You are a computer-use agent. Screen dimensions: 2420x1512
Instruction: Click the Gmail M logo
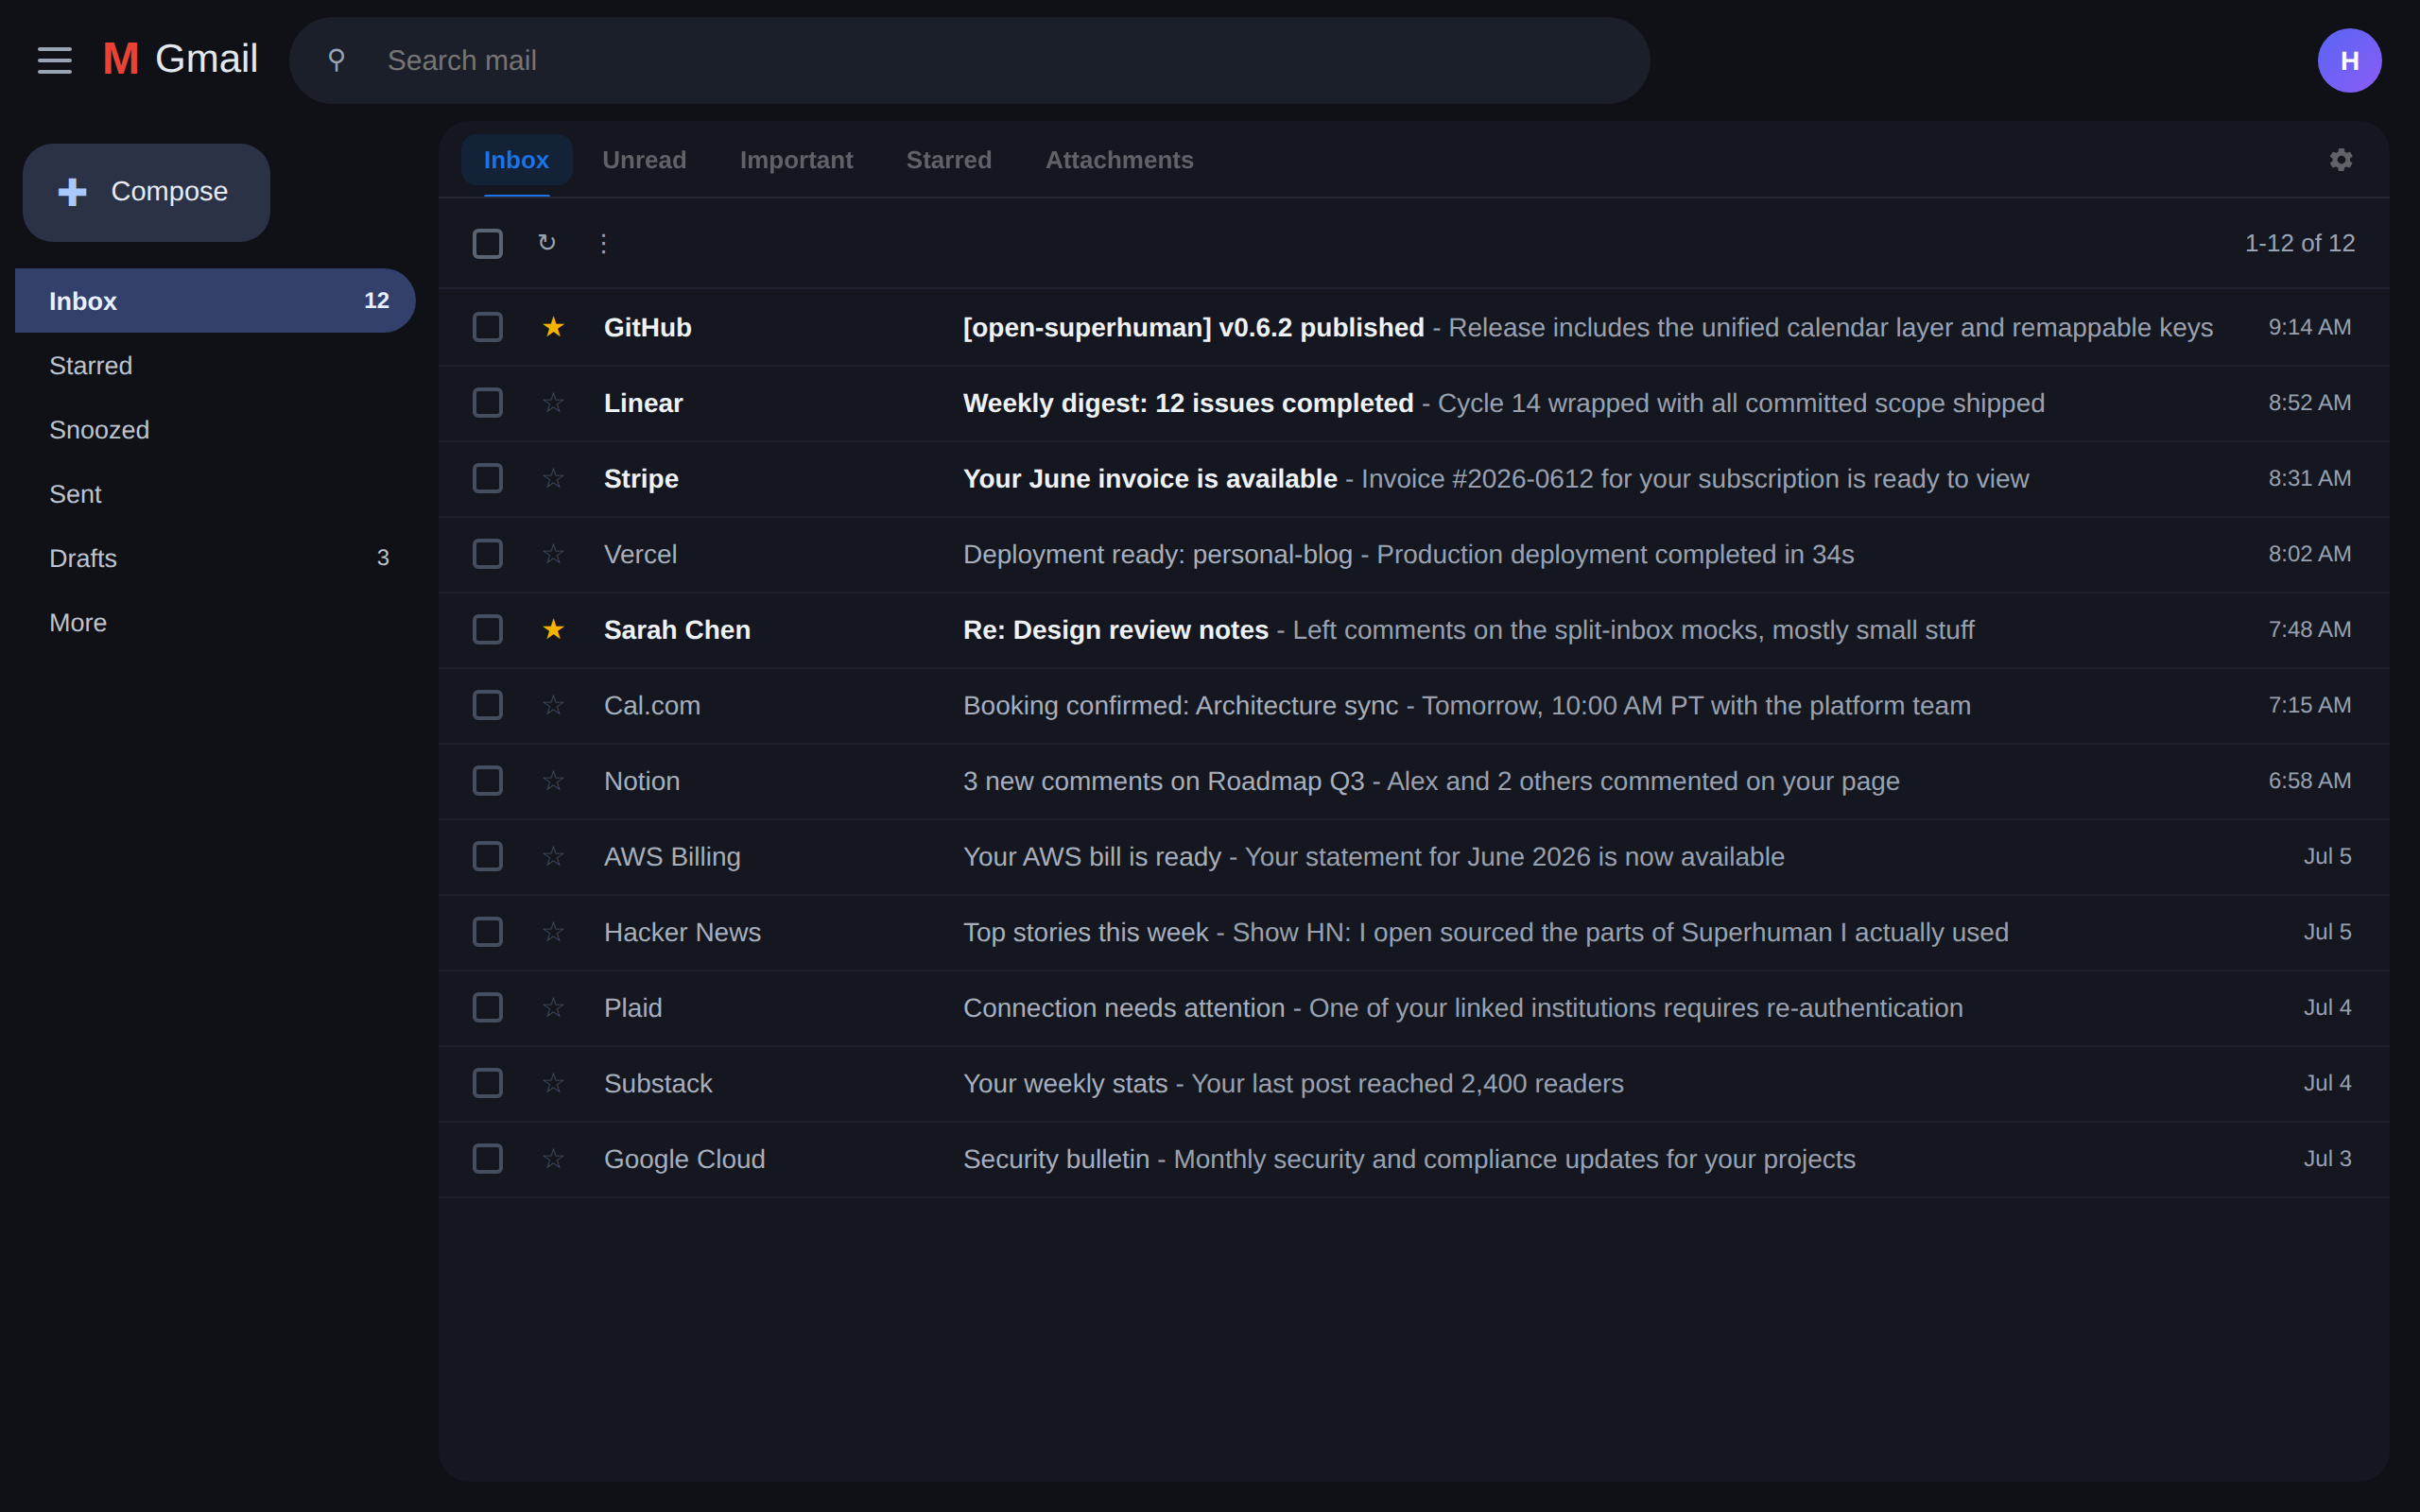point(120,60)
